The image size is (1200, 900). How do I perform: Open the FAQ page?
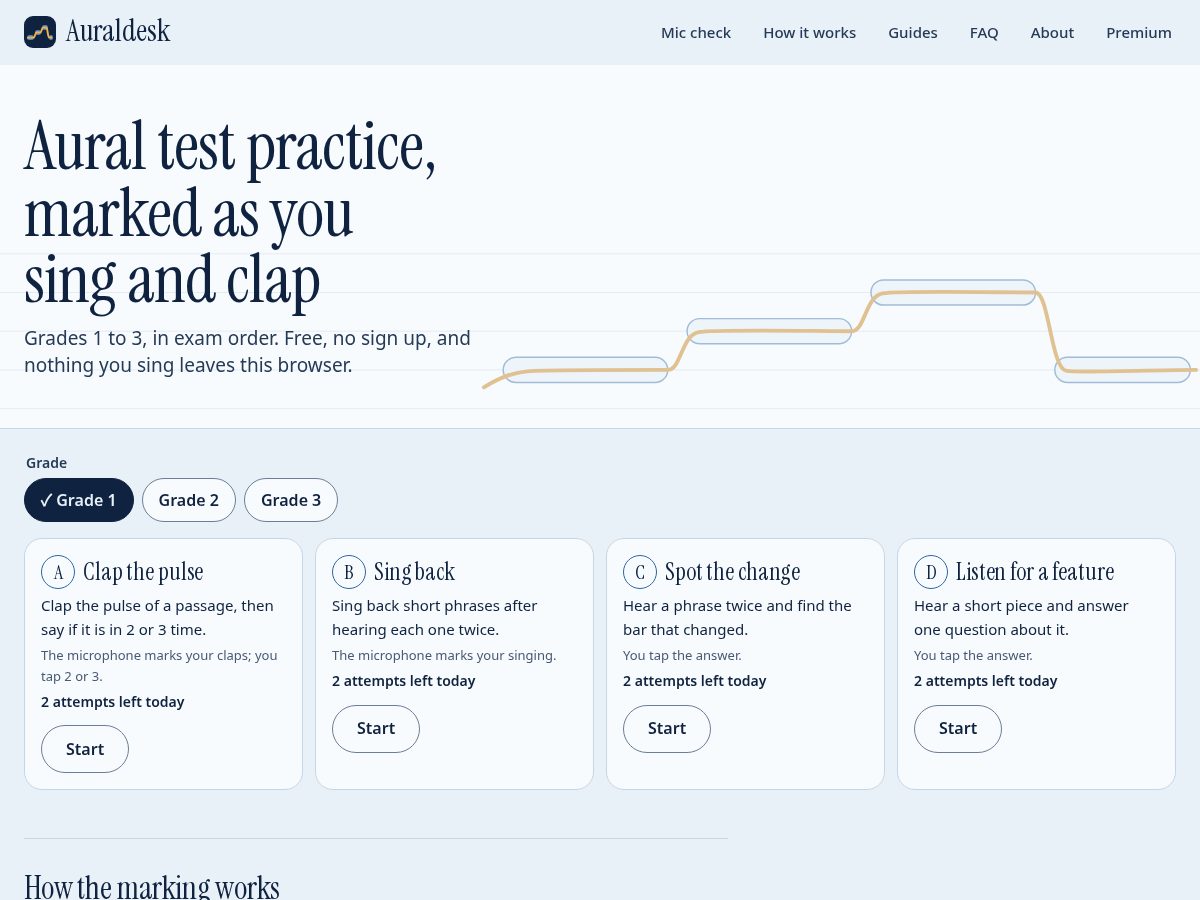tap(984, 33)
